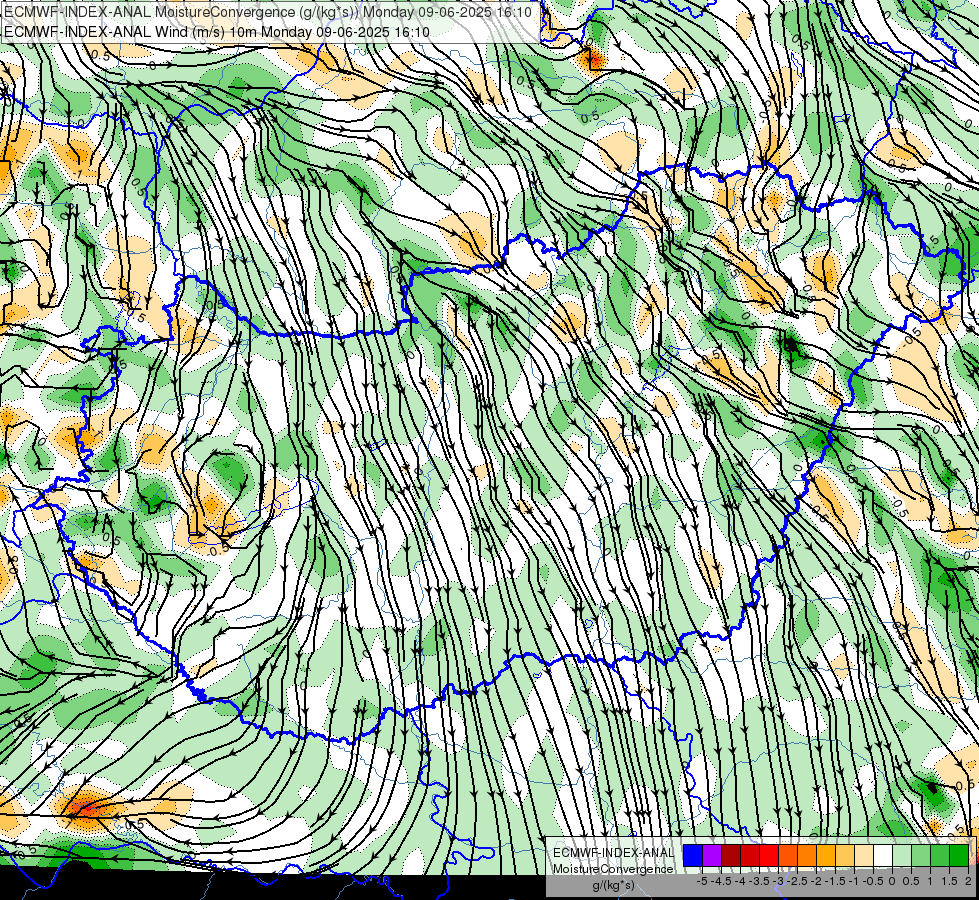Select the amber swatch between -2 and -1.5
The height and width of the screenshot is (900, 979).
click(826, 855)
